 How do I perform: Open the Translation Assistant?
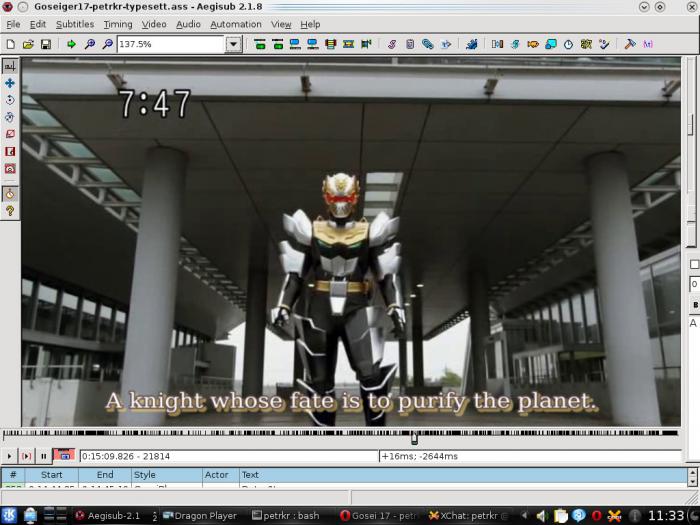(x=533, y=44)
